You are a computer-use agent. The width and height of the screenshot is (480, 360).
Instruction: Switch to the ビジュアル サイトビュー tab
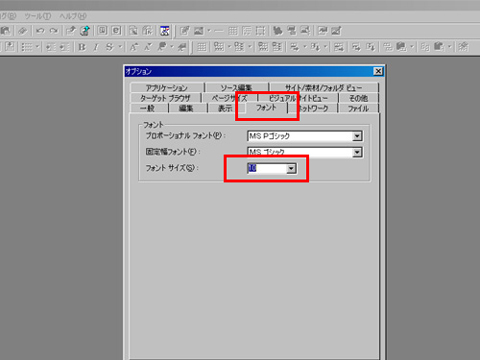pyautogui.click(x=298, y=98)
